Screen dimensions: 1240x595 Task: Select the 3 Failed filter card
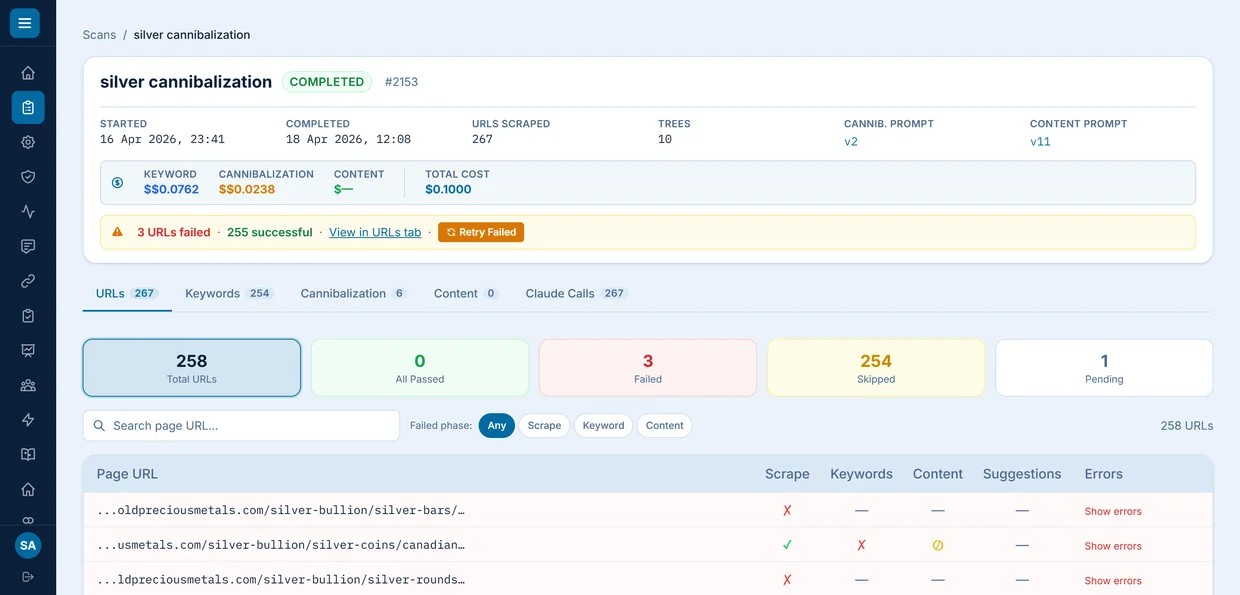tap(648, 368)
